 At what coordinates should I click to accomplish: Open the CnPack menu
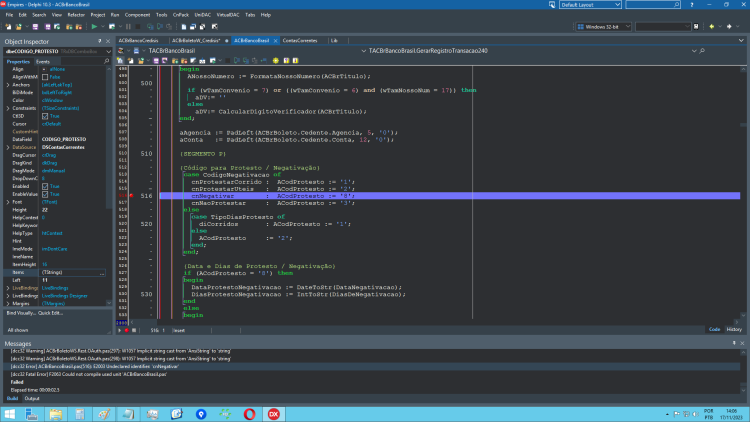pyautogui.click(x=181, y=15)
